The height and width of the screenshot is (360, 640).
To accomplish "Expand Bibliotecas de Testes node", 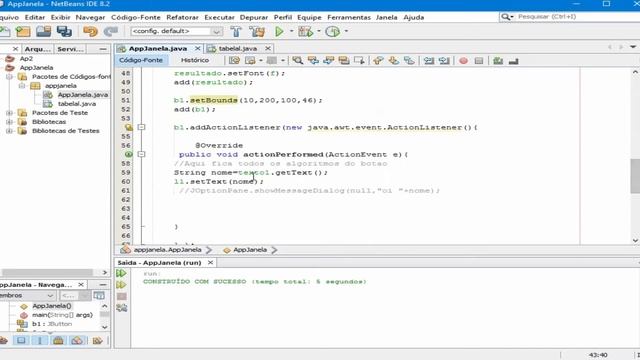I will 9,131.
